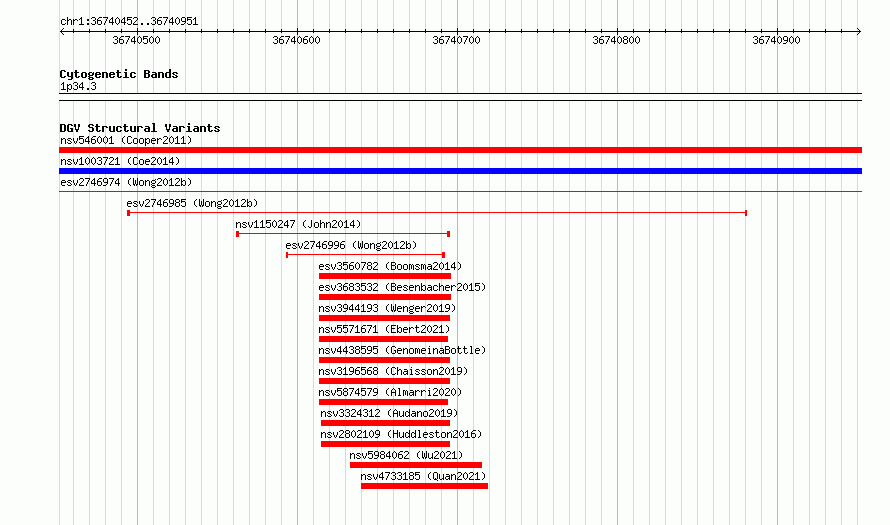Click the nsv546001 (Cooper2011) red variant bar
This screenshot has height=525, width=890.
pyautogui.click(x=460, y=150)
